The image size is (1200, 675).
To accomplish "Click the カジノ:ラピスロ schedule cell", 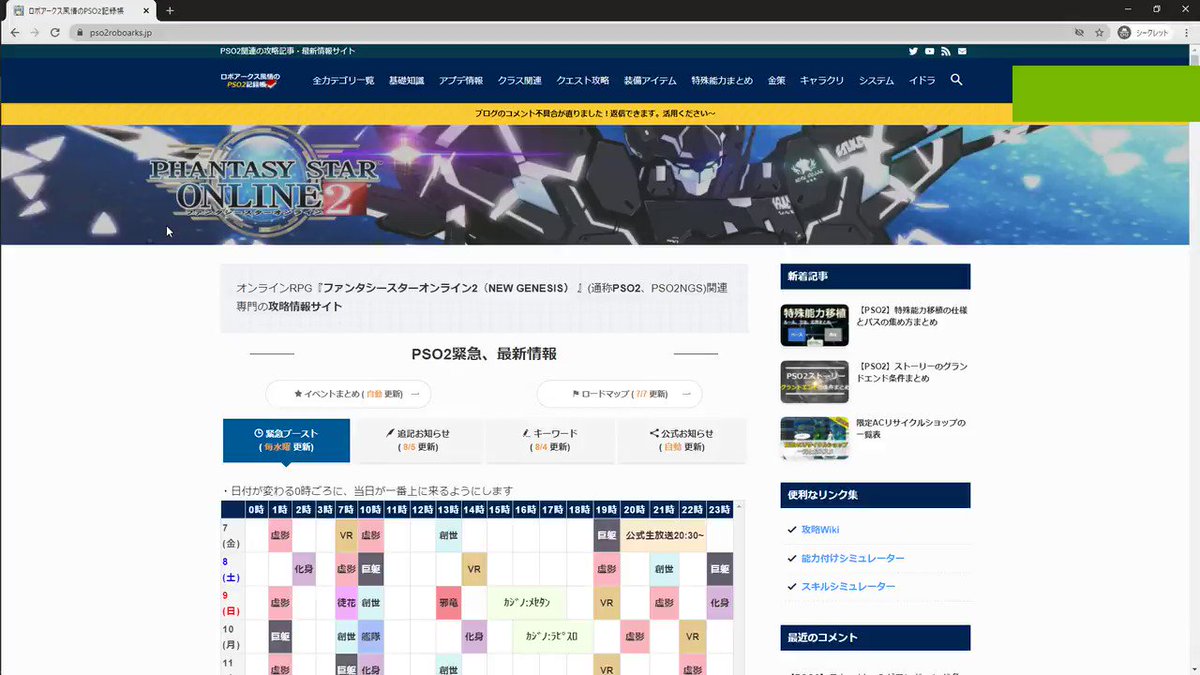I will pos(553,636).
